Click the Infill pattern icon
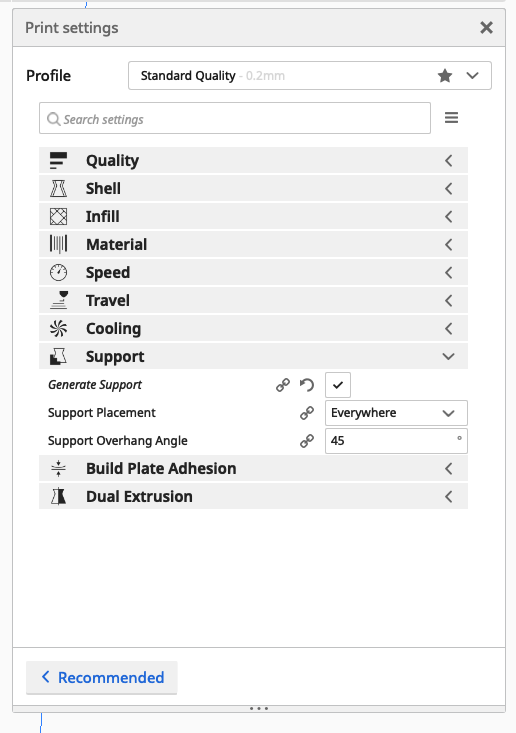 (x=58, y=216)
